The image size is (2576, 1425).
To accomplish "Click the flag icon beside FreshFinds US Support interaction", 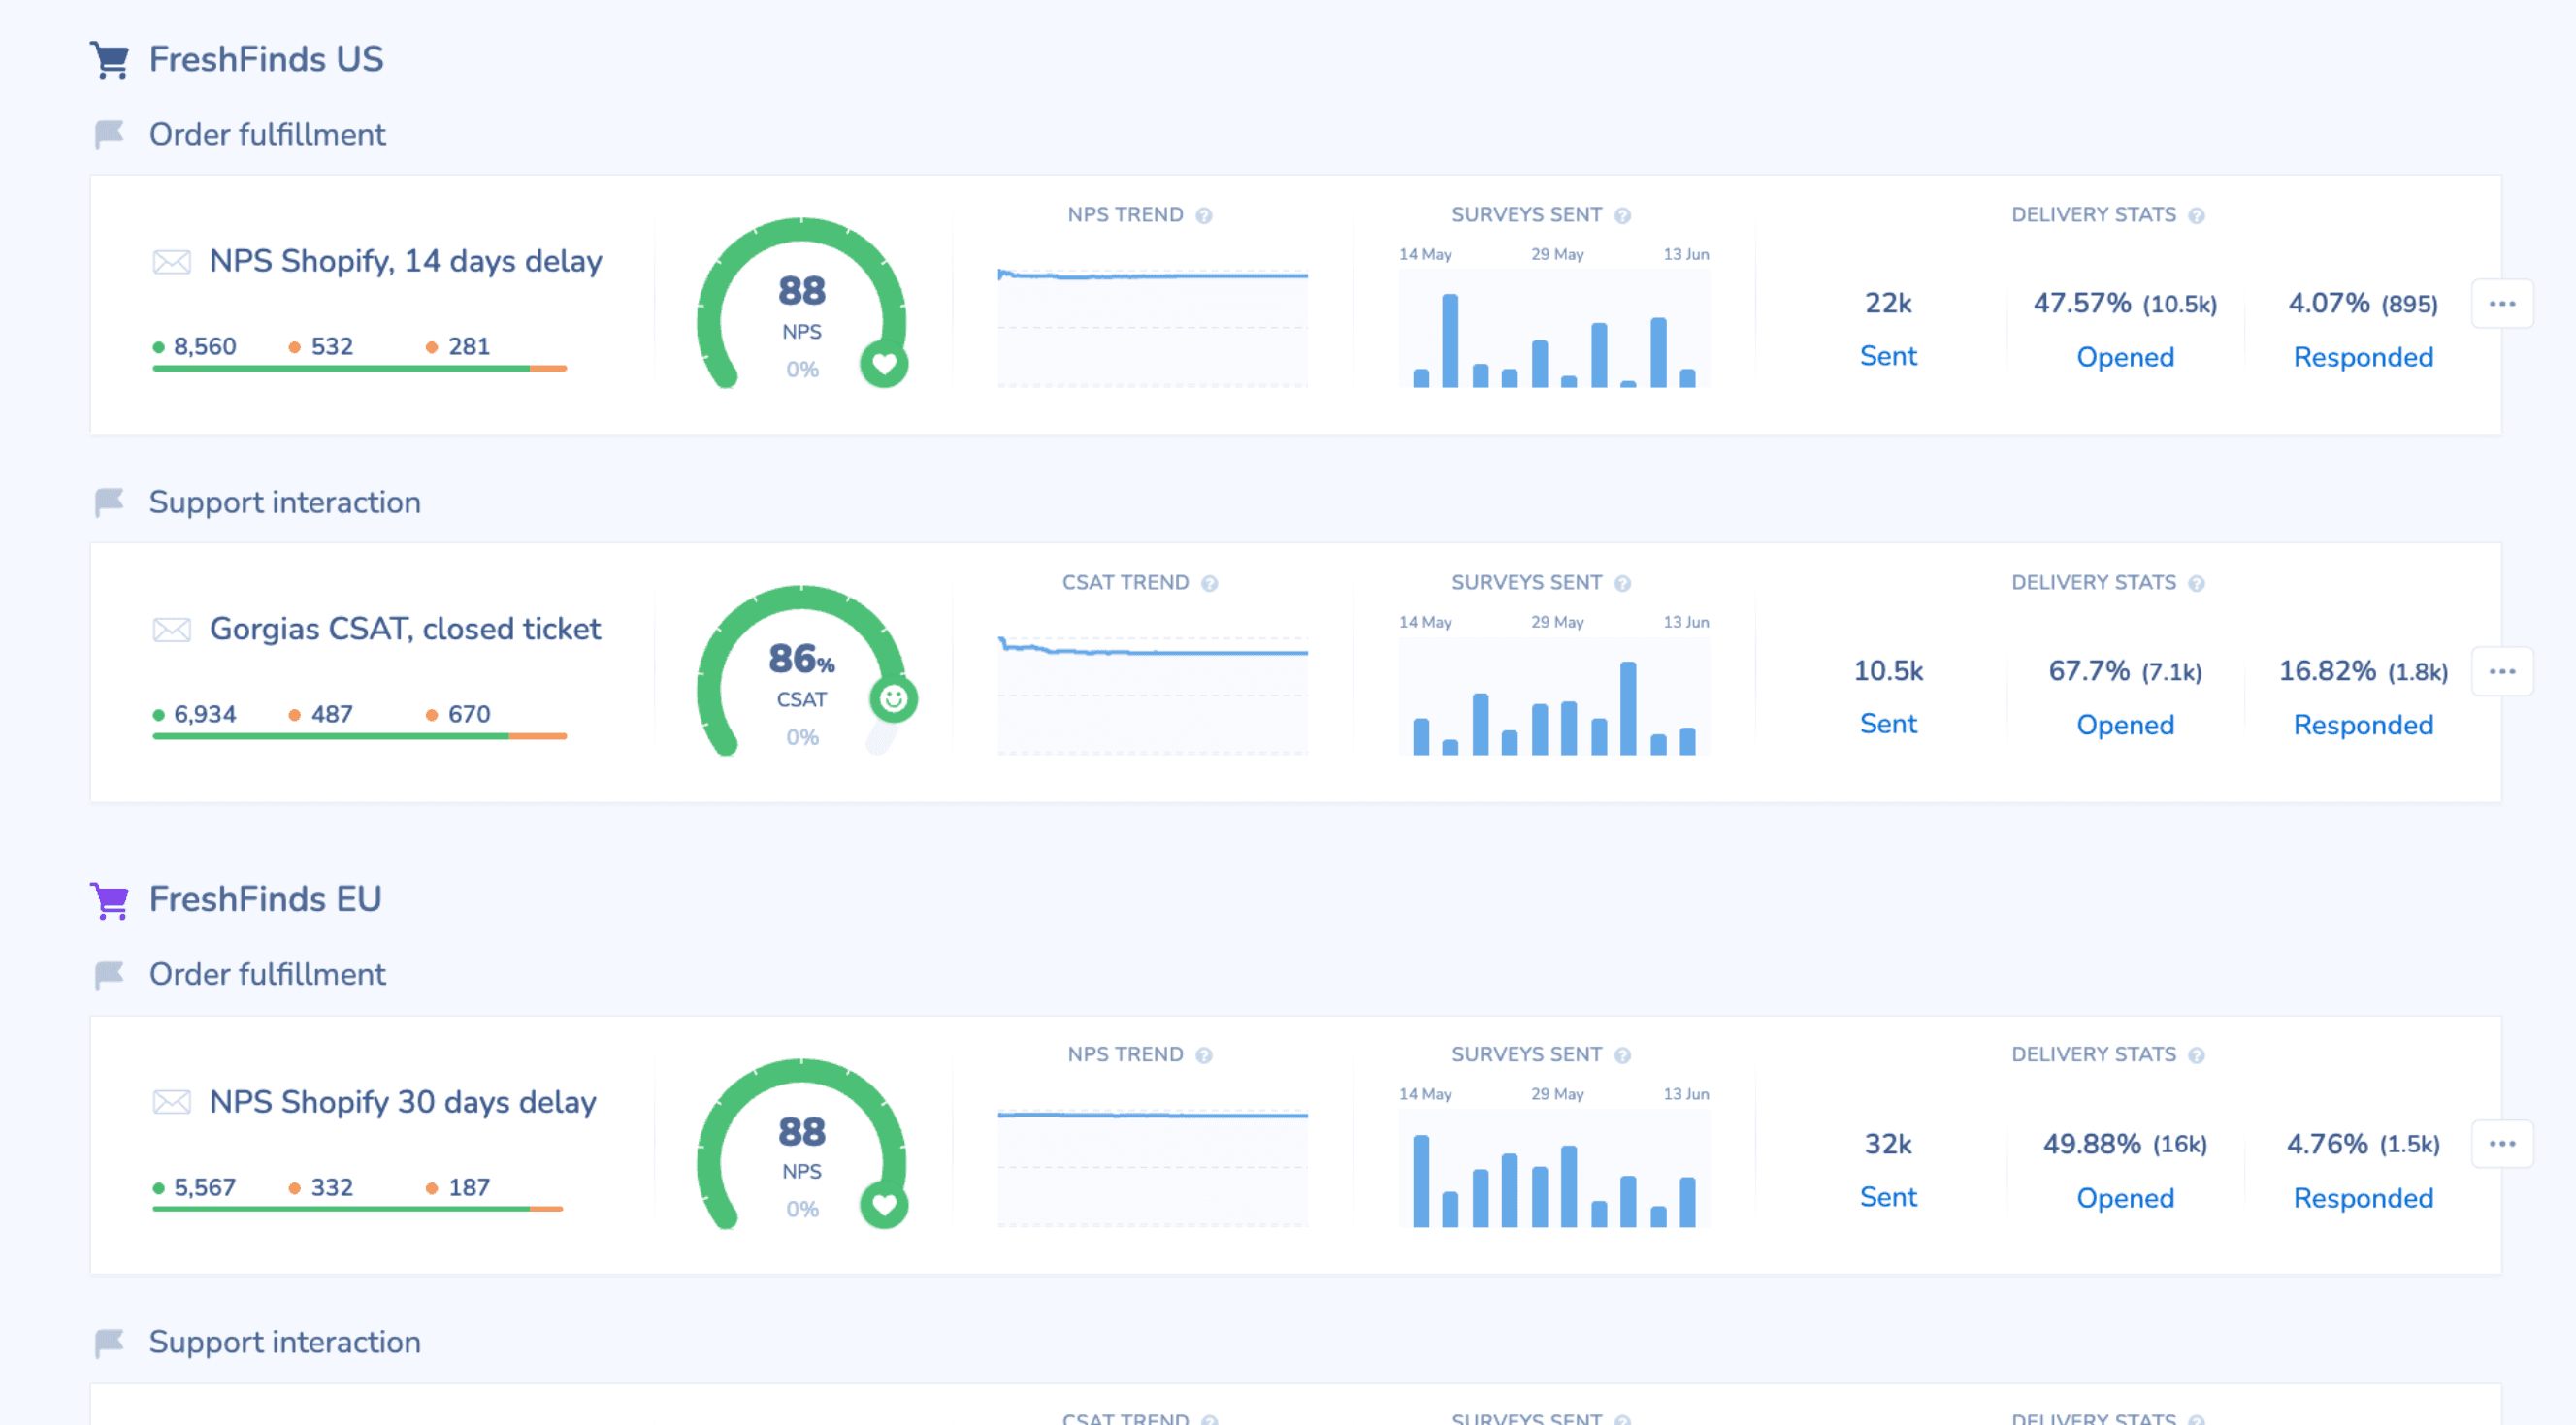I will click(x=109, y=502).
